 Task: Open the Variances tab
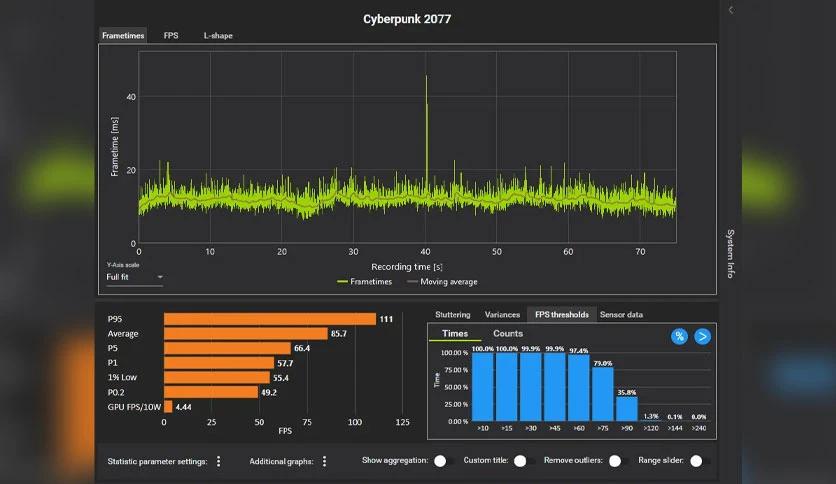click(502, 314)
